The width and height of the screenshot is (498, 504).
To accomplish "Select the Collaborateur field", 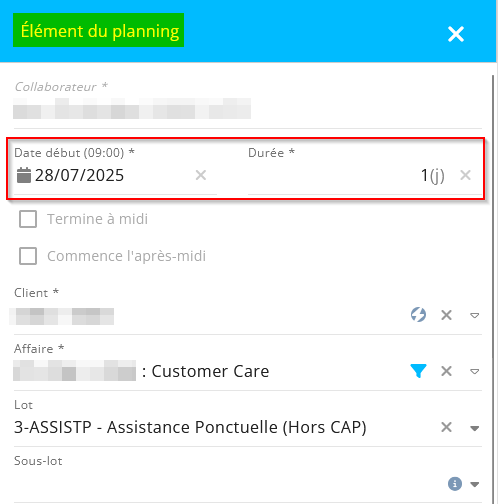I will (x=248, y=108).
